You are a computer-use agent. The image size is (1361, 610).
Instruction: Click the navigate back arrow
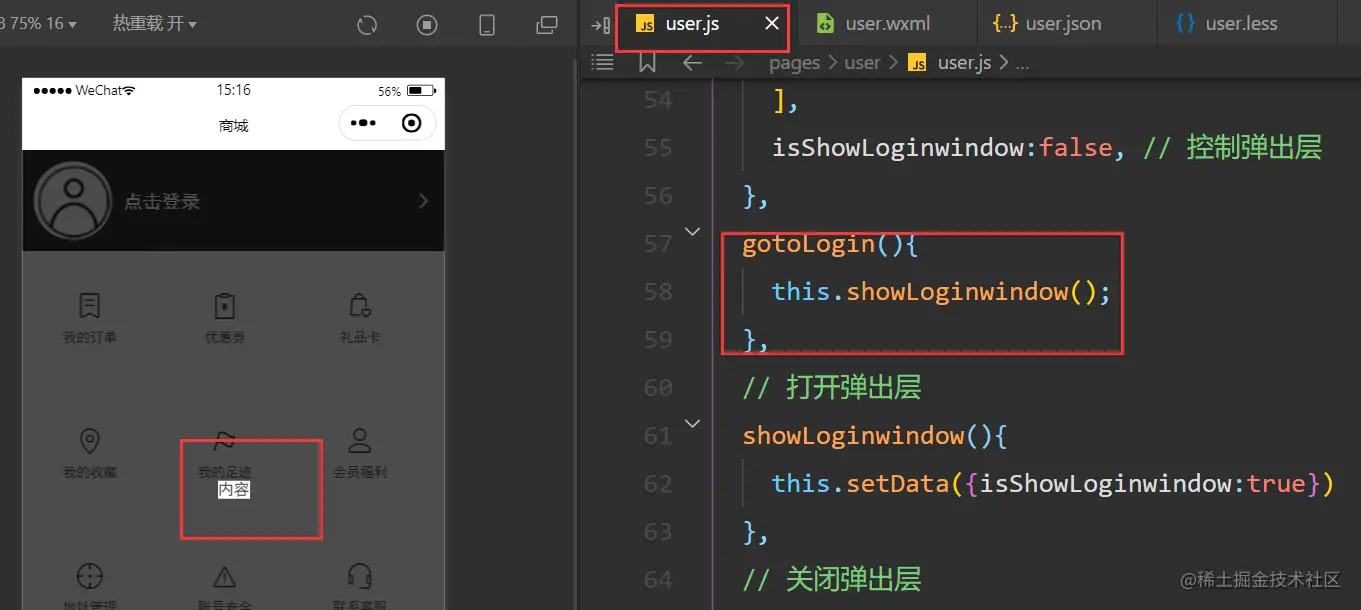coord(692,63)
